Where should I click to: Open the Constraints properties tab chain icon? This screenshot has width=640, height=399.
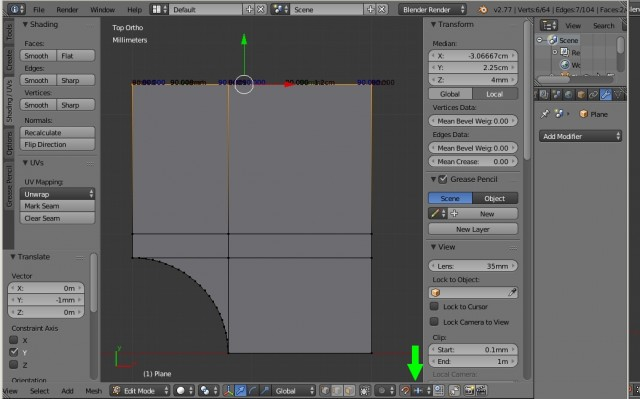pyautogui.click(x=593, y=95)
